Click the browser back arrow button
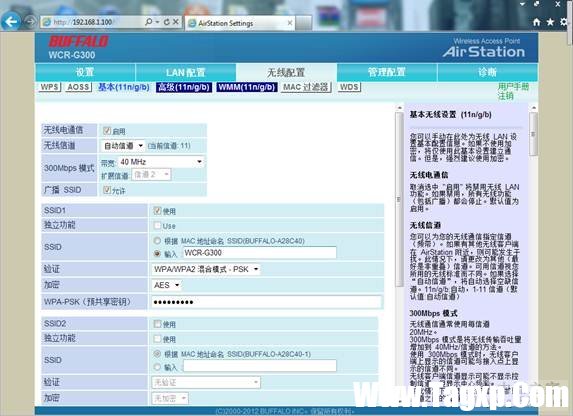Image resolution: width=573 pixels, height=416 pixels. [x=11, y=22]
